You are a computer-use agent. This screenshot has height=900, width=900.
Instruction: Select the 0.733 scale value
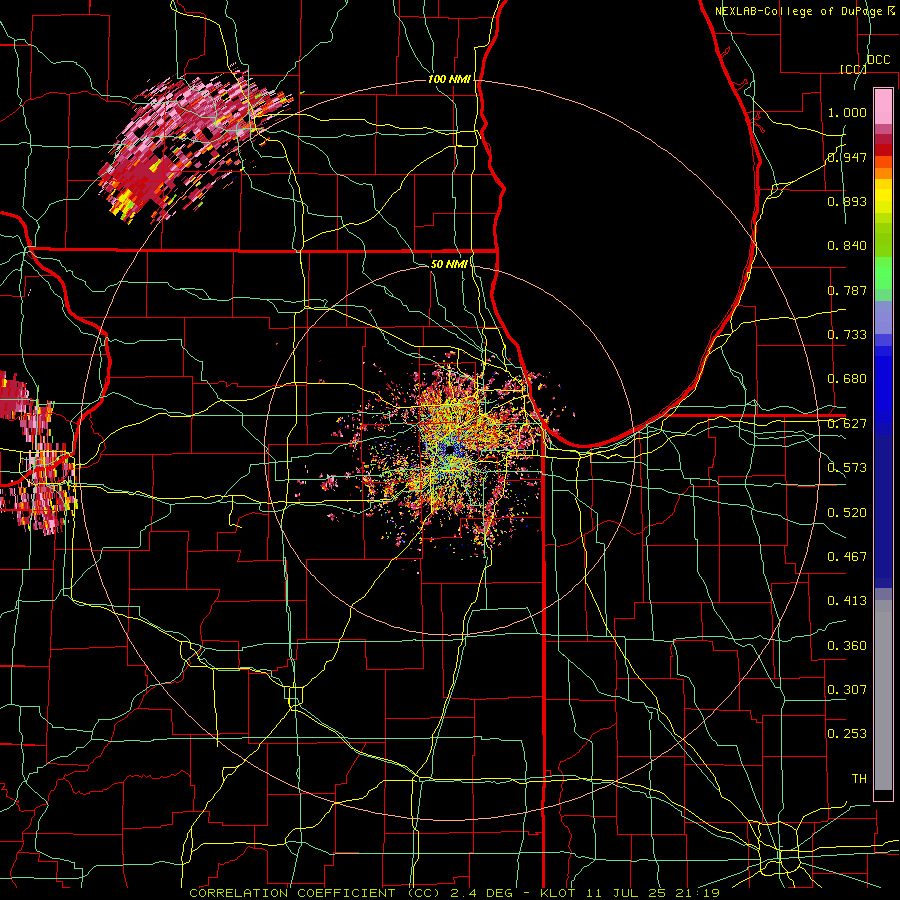(847, 335)
